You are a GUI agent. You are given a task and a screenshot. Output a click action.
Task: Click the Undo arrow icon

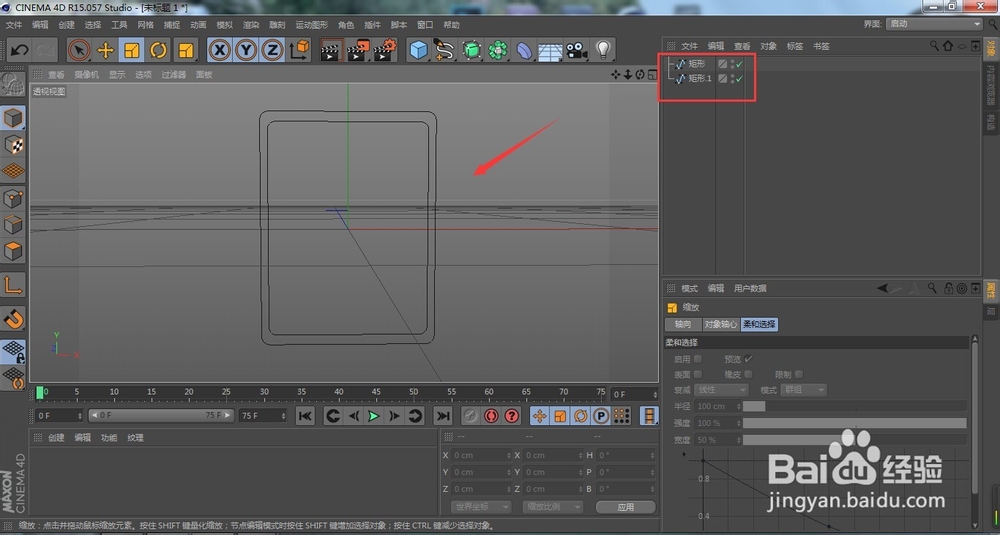tap(19, 50)
